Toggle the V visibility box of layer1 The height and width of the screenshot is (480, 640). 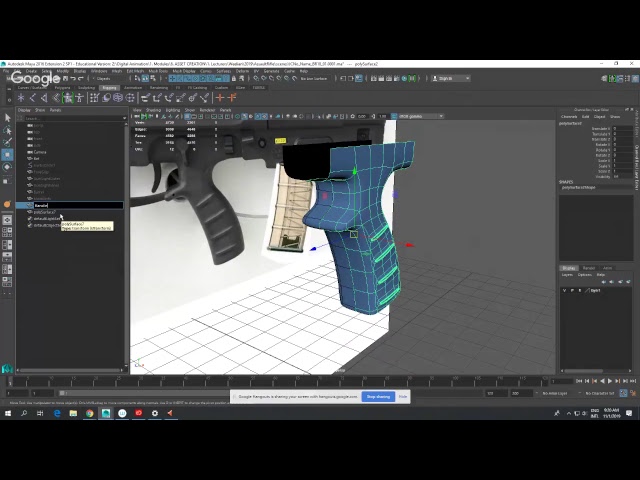click(564, 290)
